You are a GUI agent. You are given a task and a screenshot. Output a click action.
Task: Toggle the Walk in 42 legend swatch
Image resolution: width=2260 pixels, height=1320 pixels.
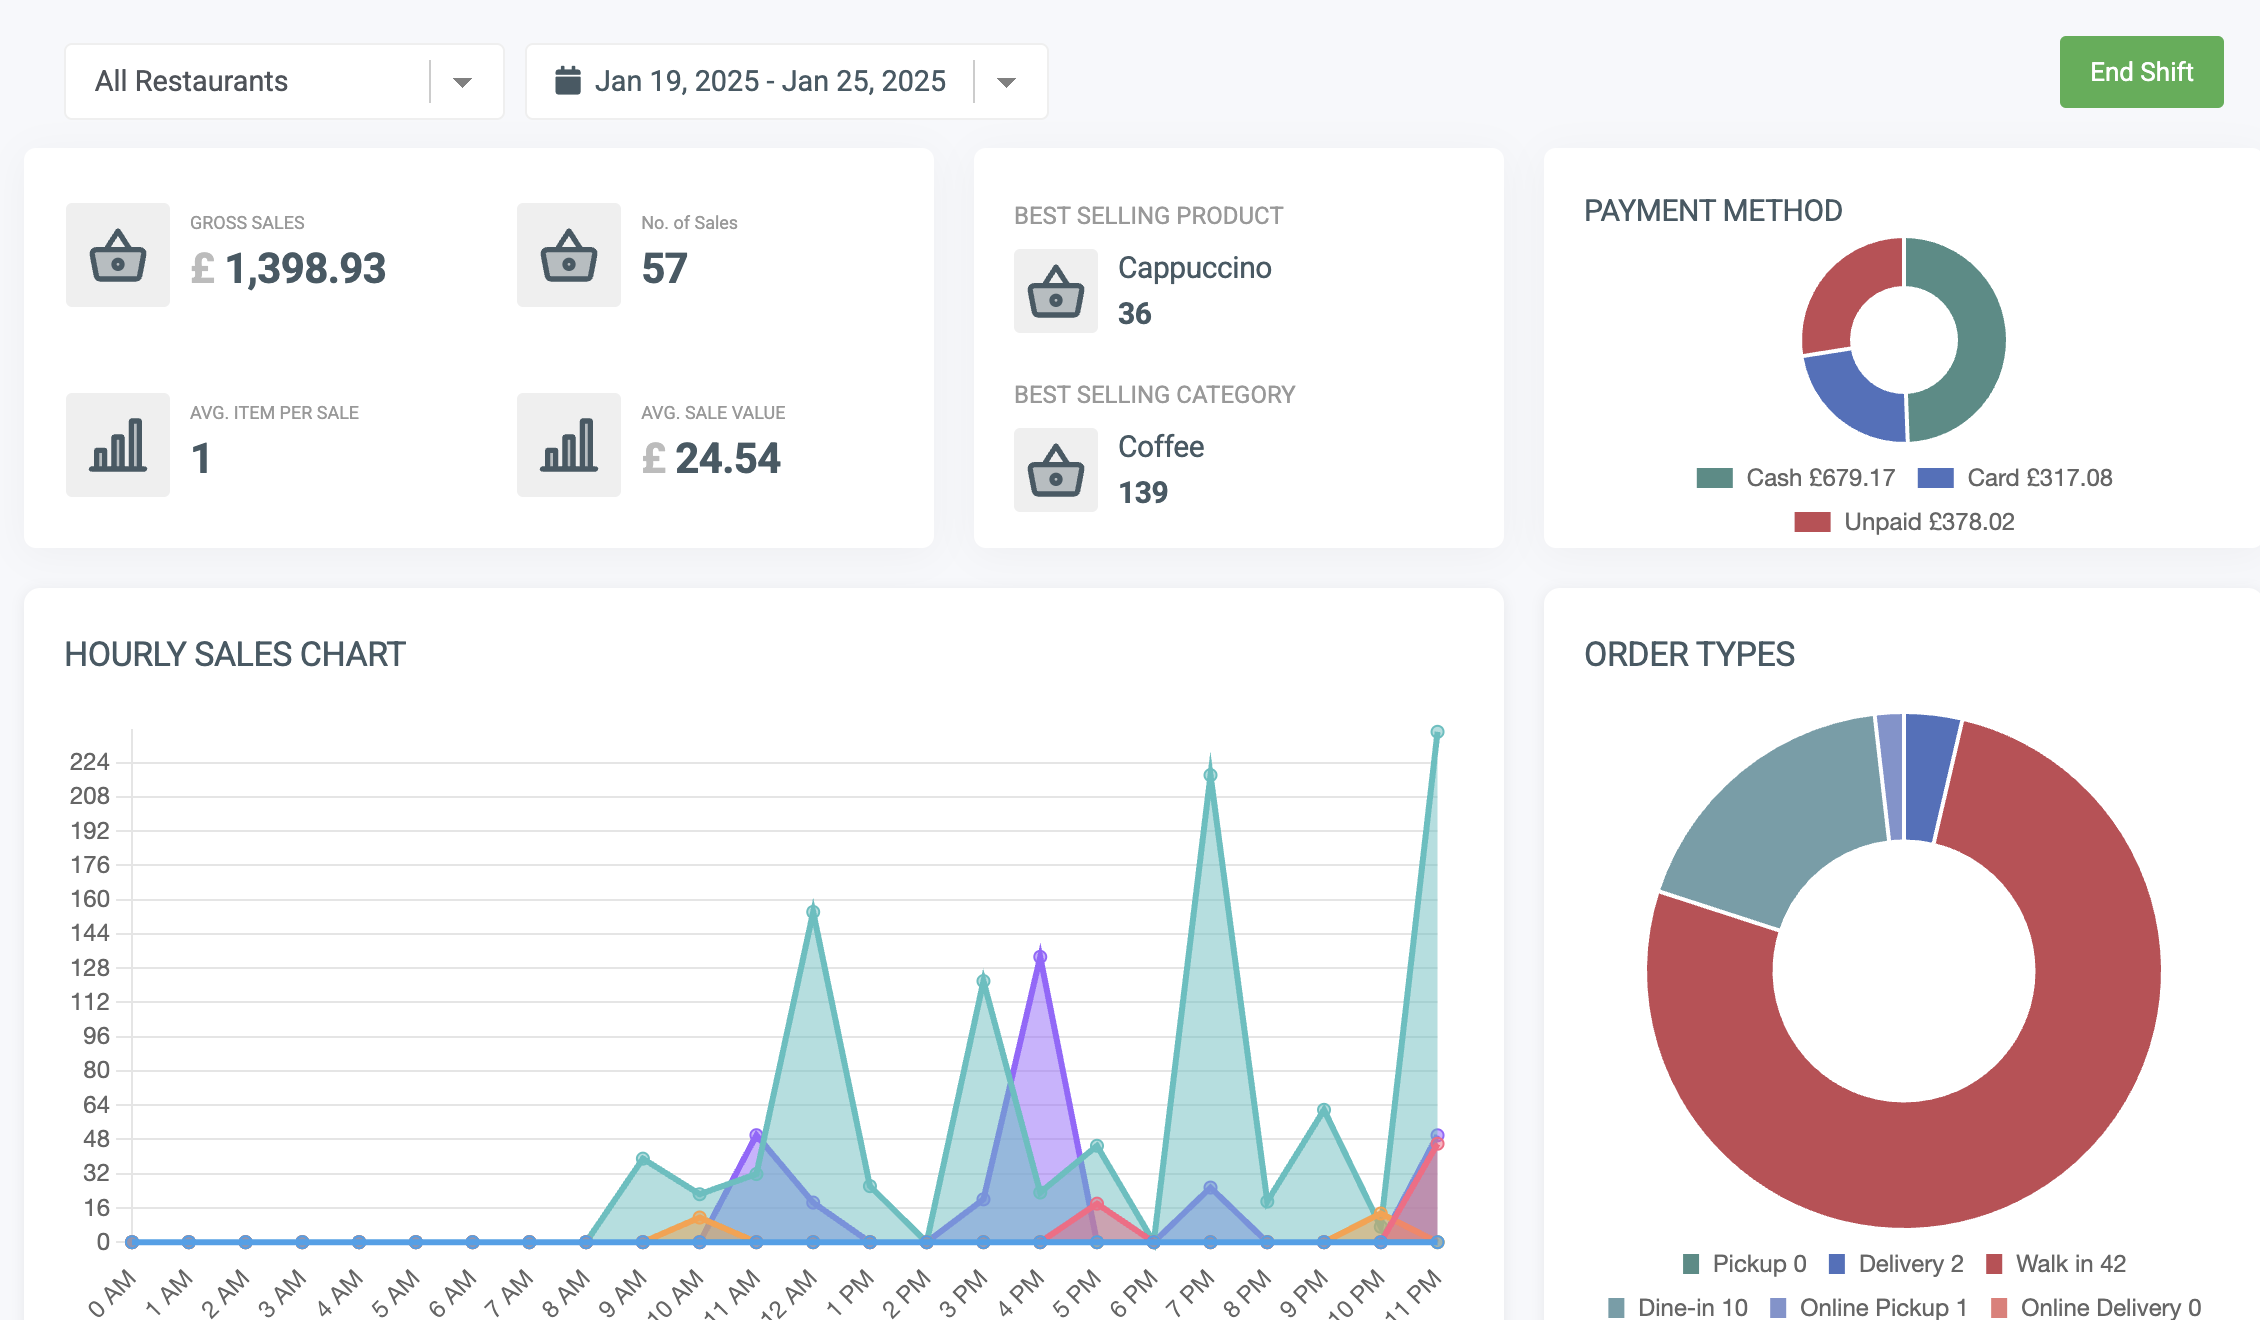pos(1994,1264)
